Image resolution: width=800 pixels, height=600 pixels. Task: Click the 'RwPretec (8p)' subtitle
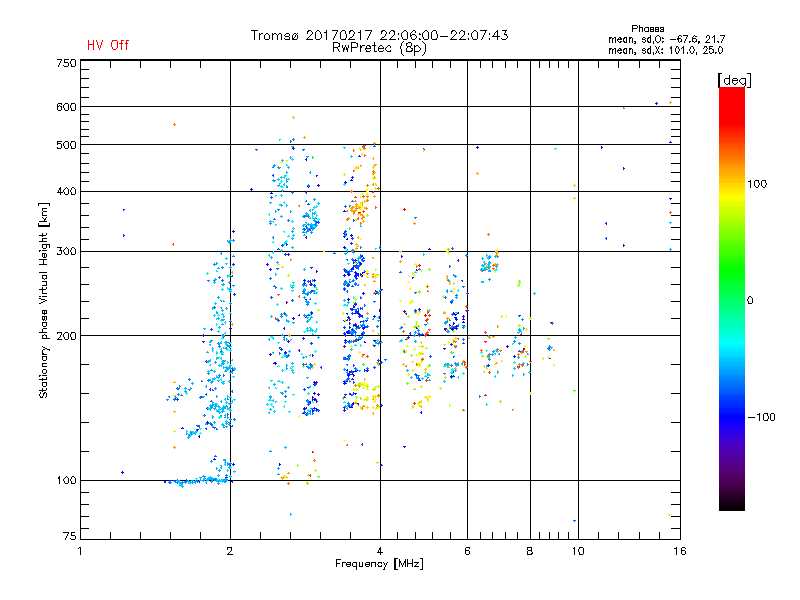pos(379,48)
